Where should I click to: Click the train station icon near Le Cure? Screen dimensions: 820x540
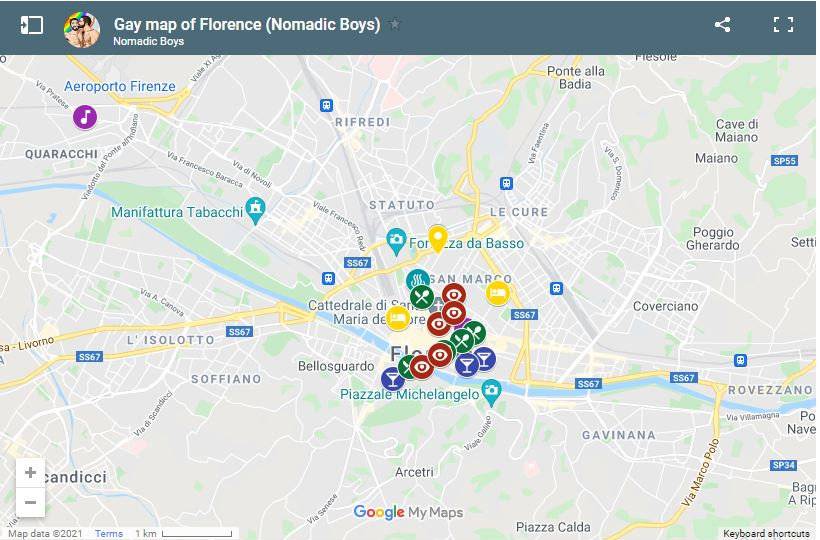[506, 183]
